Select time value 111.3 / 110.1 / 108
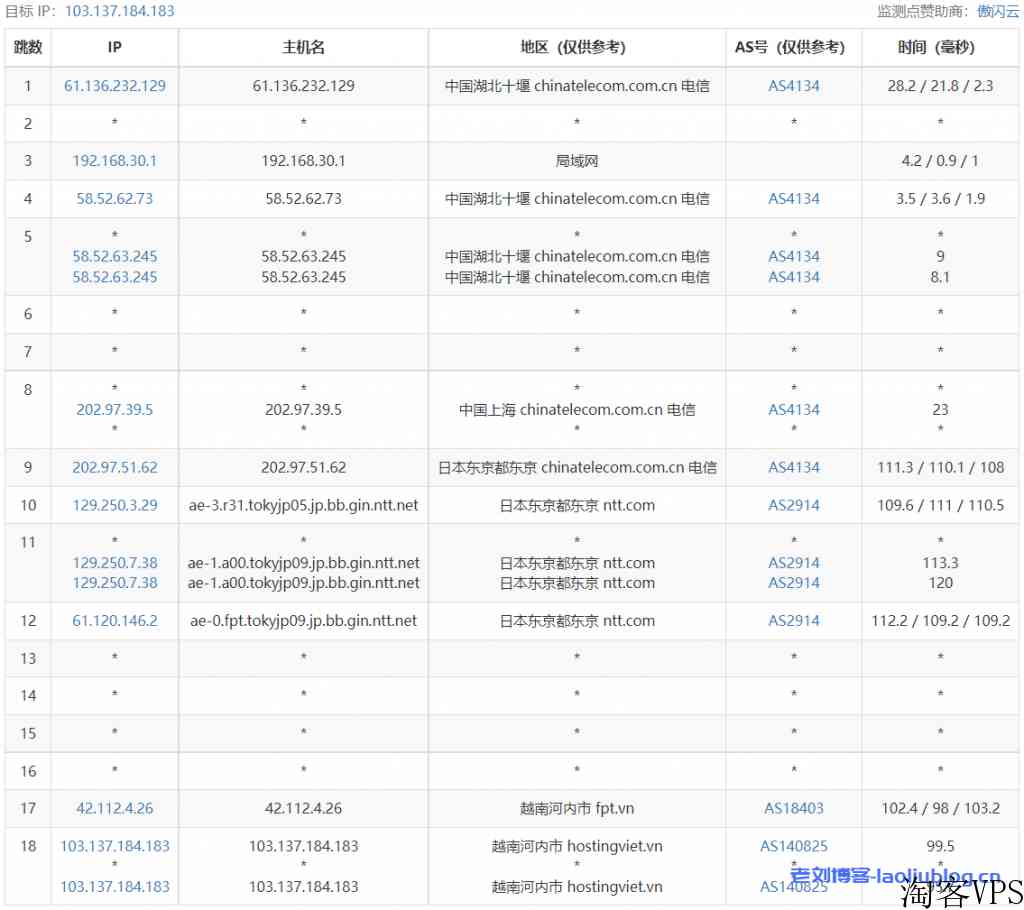The height and width of the screenshot is (910, 1024). (940, 467)
